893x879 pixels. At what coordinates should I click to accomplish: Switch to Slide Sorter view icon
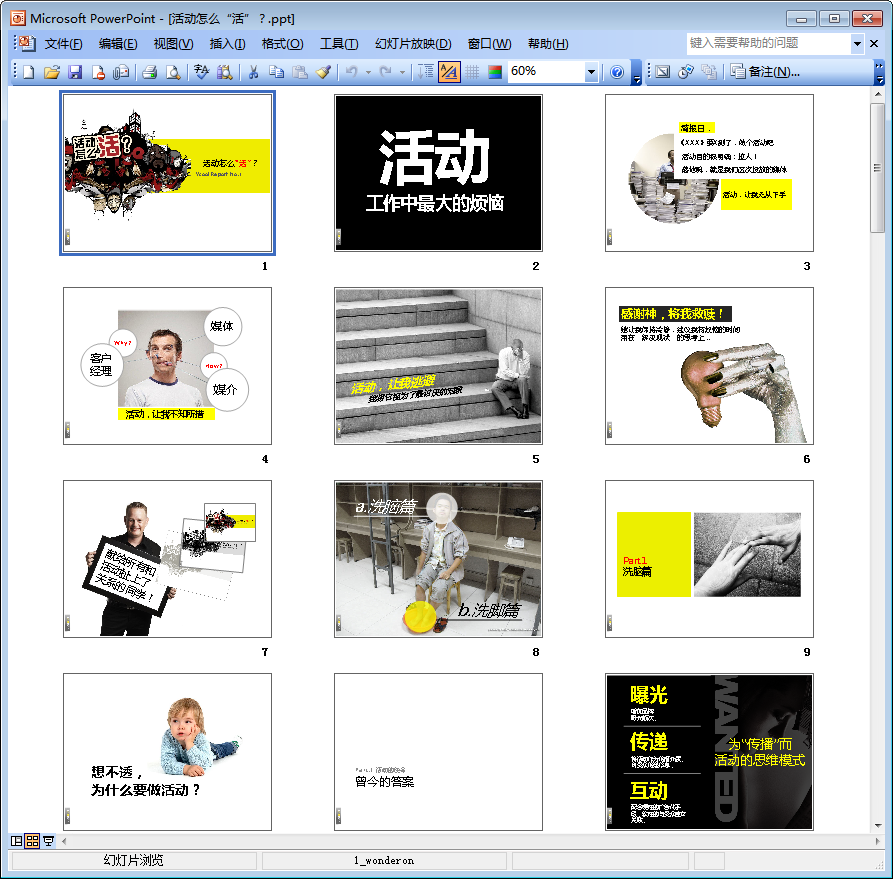(x=32, y=841)
